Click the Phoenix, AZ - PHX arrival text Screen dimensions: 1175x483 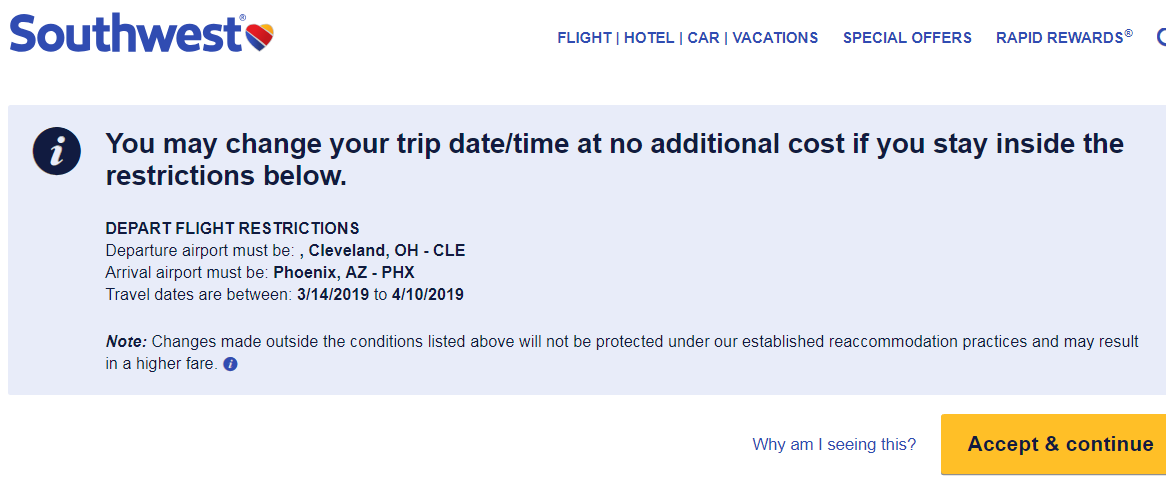[344, 272]
